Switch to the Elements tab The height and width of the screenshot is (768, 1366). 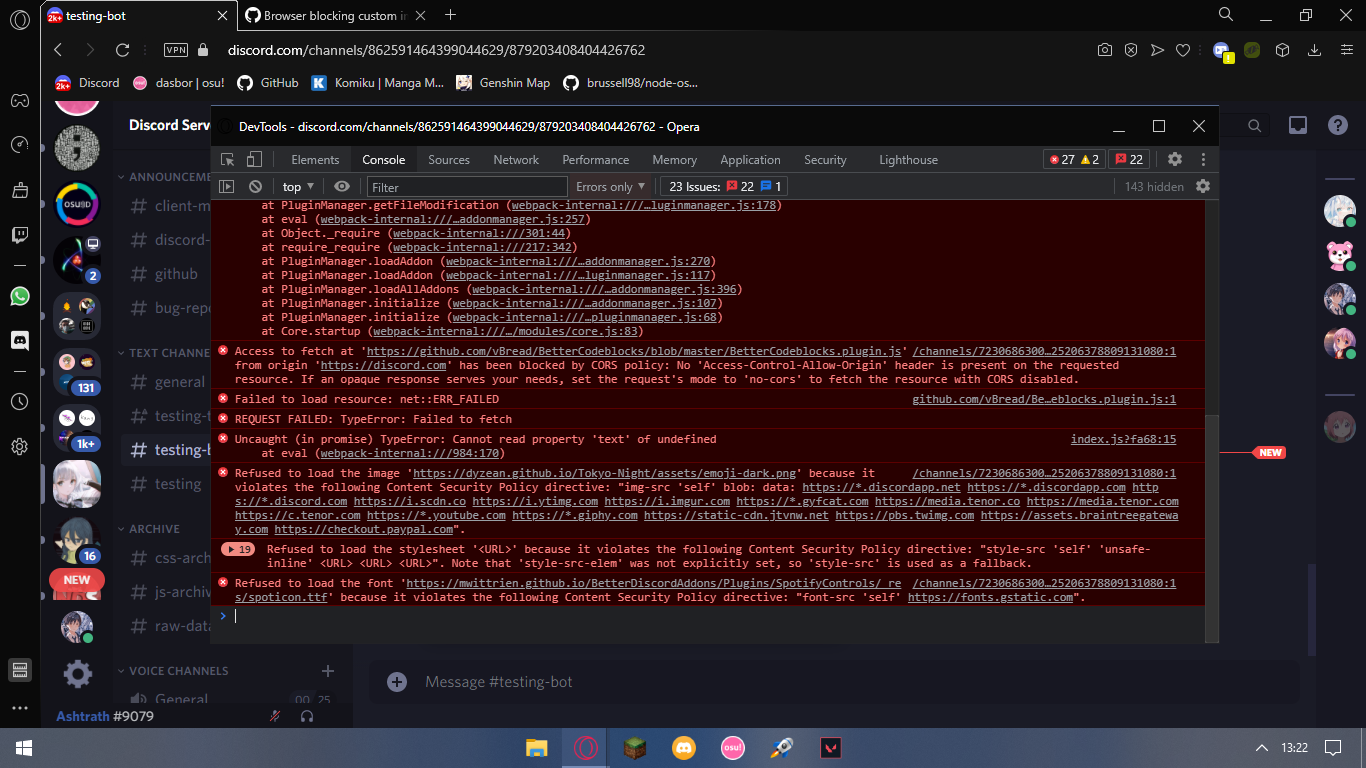click(315, 160)
